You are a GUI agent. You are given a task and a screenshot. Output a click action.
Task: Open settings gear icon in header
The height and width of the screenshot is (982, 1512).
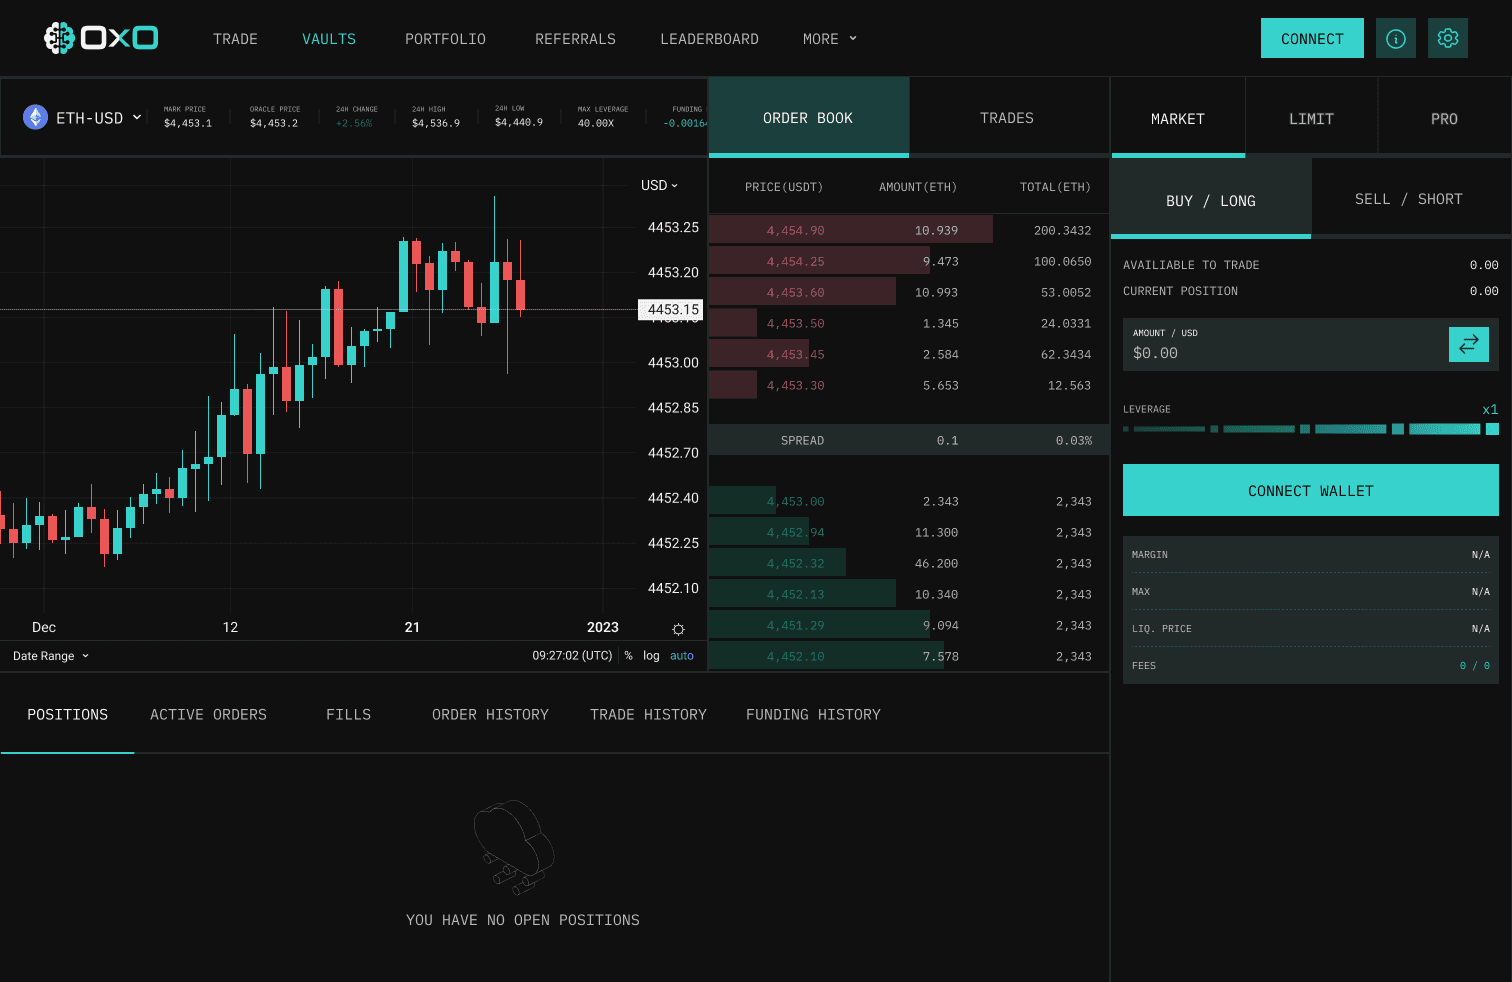pos(1448,38)
